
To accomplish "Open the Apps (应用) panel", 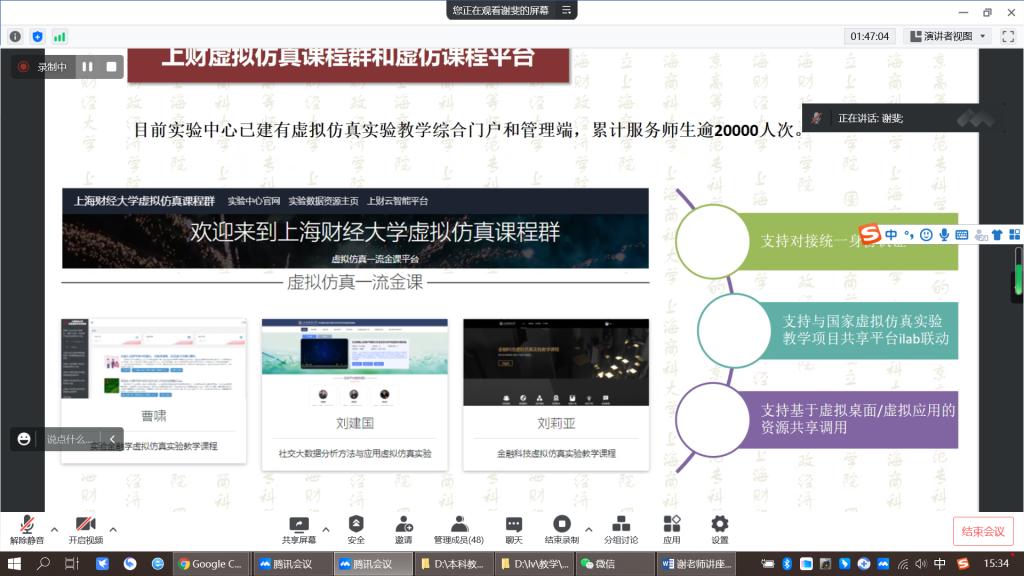I will (x=671, y=528).
